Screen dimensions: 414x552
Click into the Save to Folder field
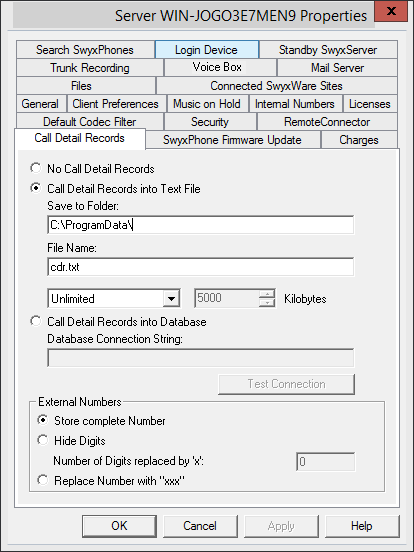point(201,225)
